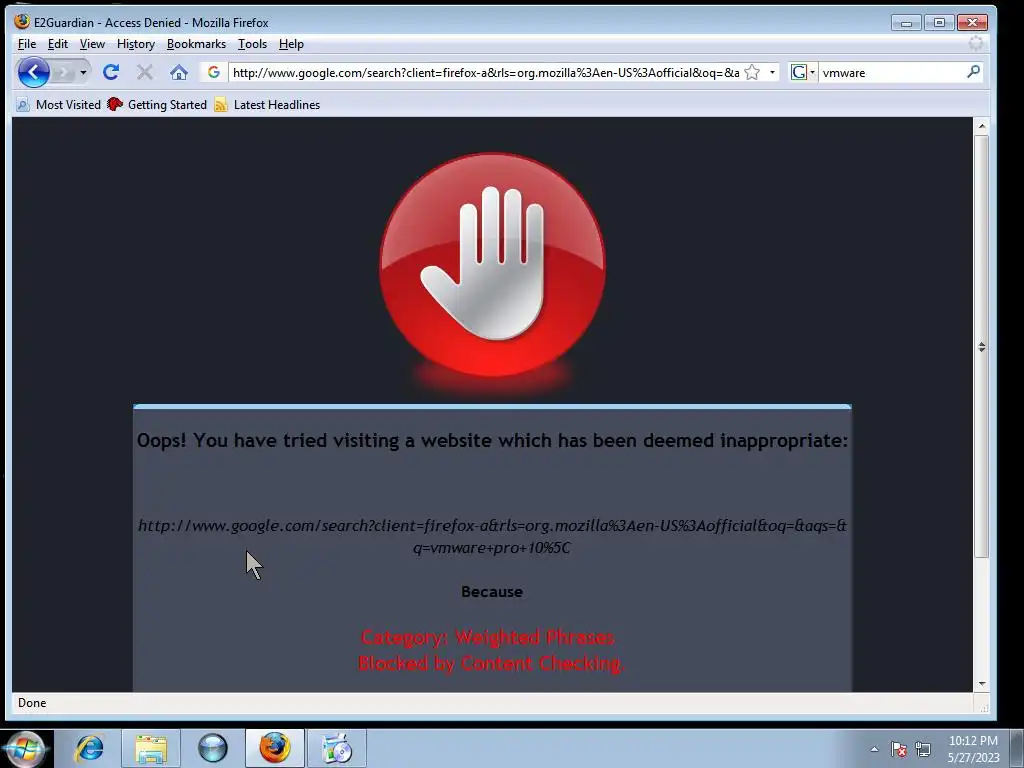Choose search engine via Google icon dropdown

click(803, 72)
